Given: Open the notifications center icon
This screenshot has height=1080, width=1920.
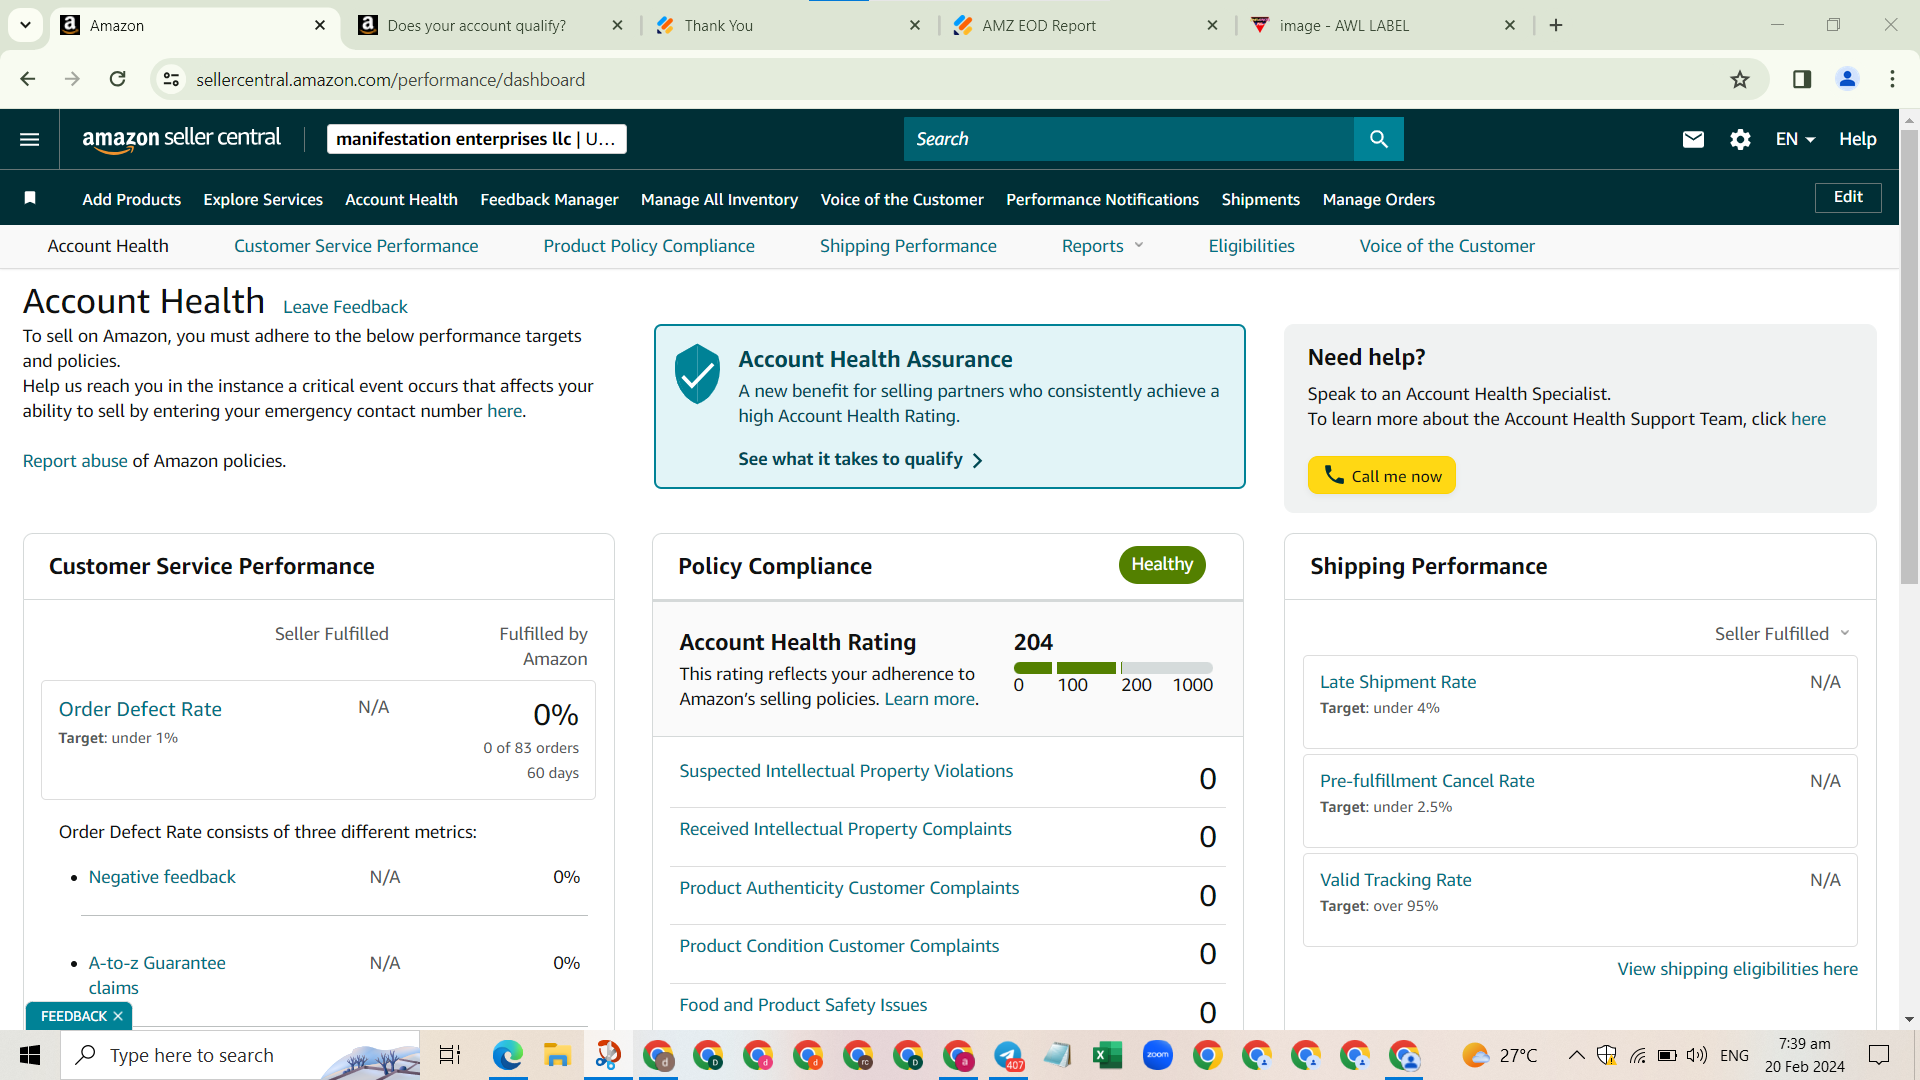Looking at the screenshot, I should 1879,1055.
